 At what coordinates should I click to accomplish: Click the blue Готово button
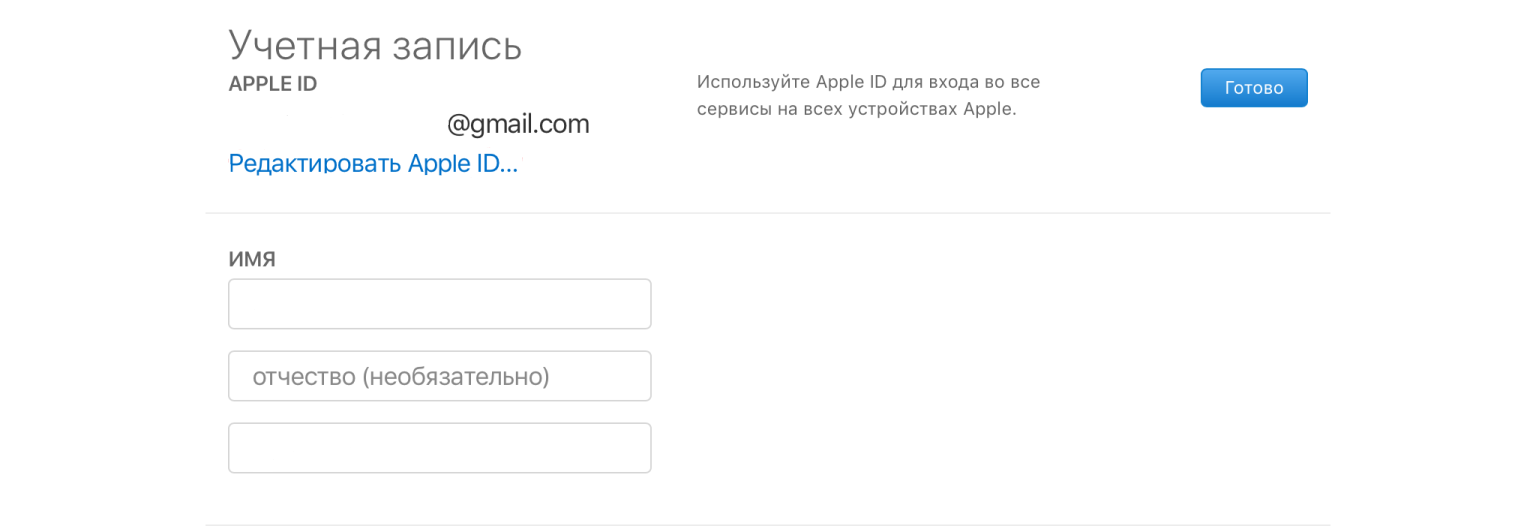1253,88
